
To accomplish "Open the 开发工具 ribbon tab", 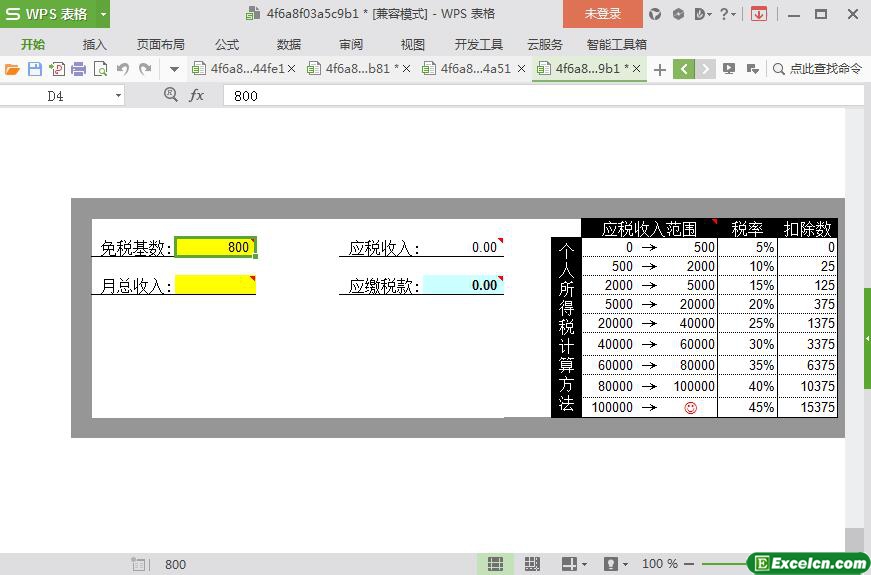I will pyautogui.click(x=478, y=44).
